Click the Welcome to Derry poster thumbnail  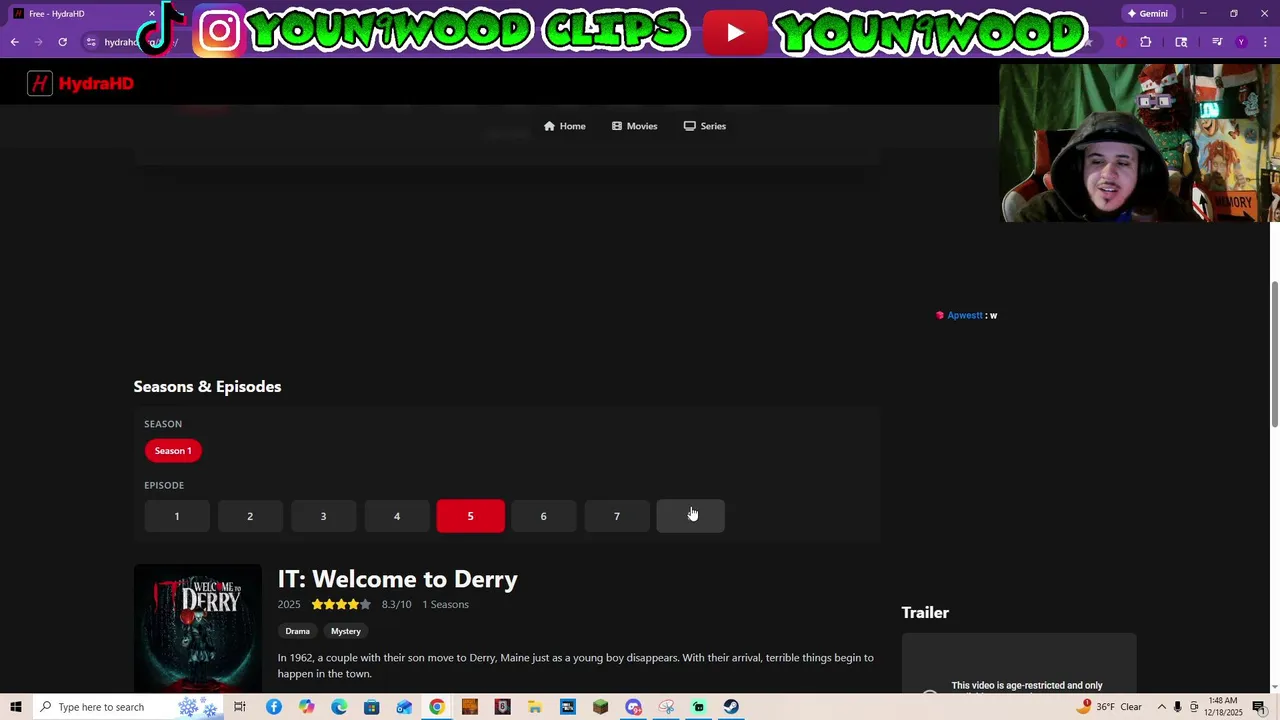198,628
